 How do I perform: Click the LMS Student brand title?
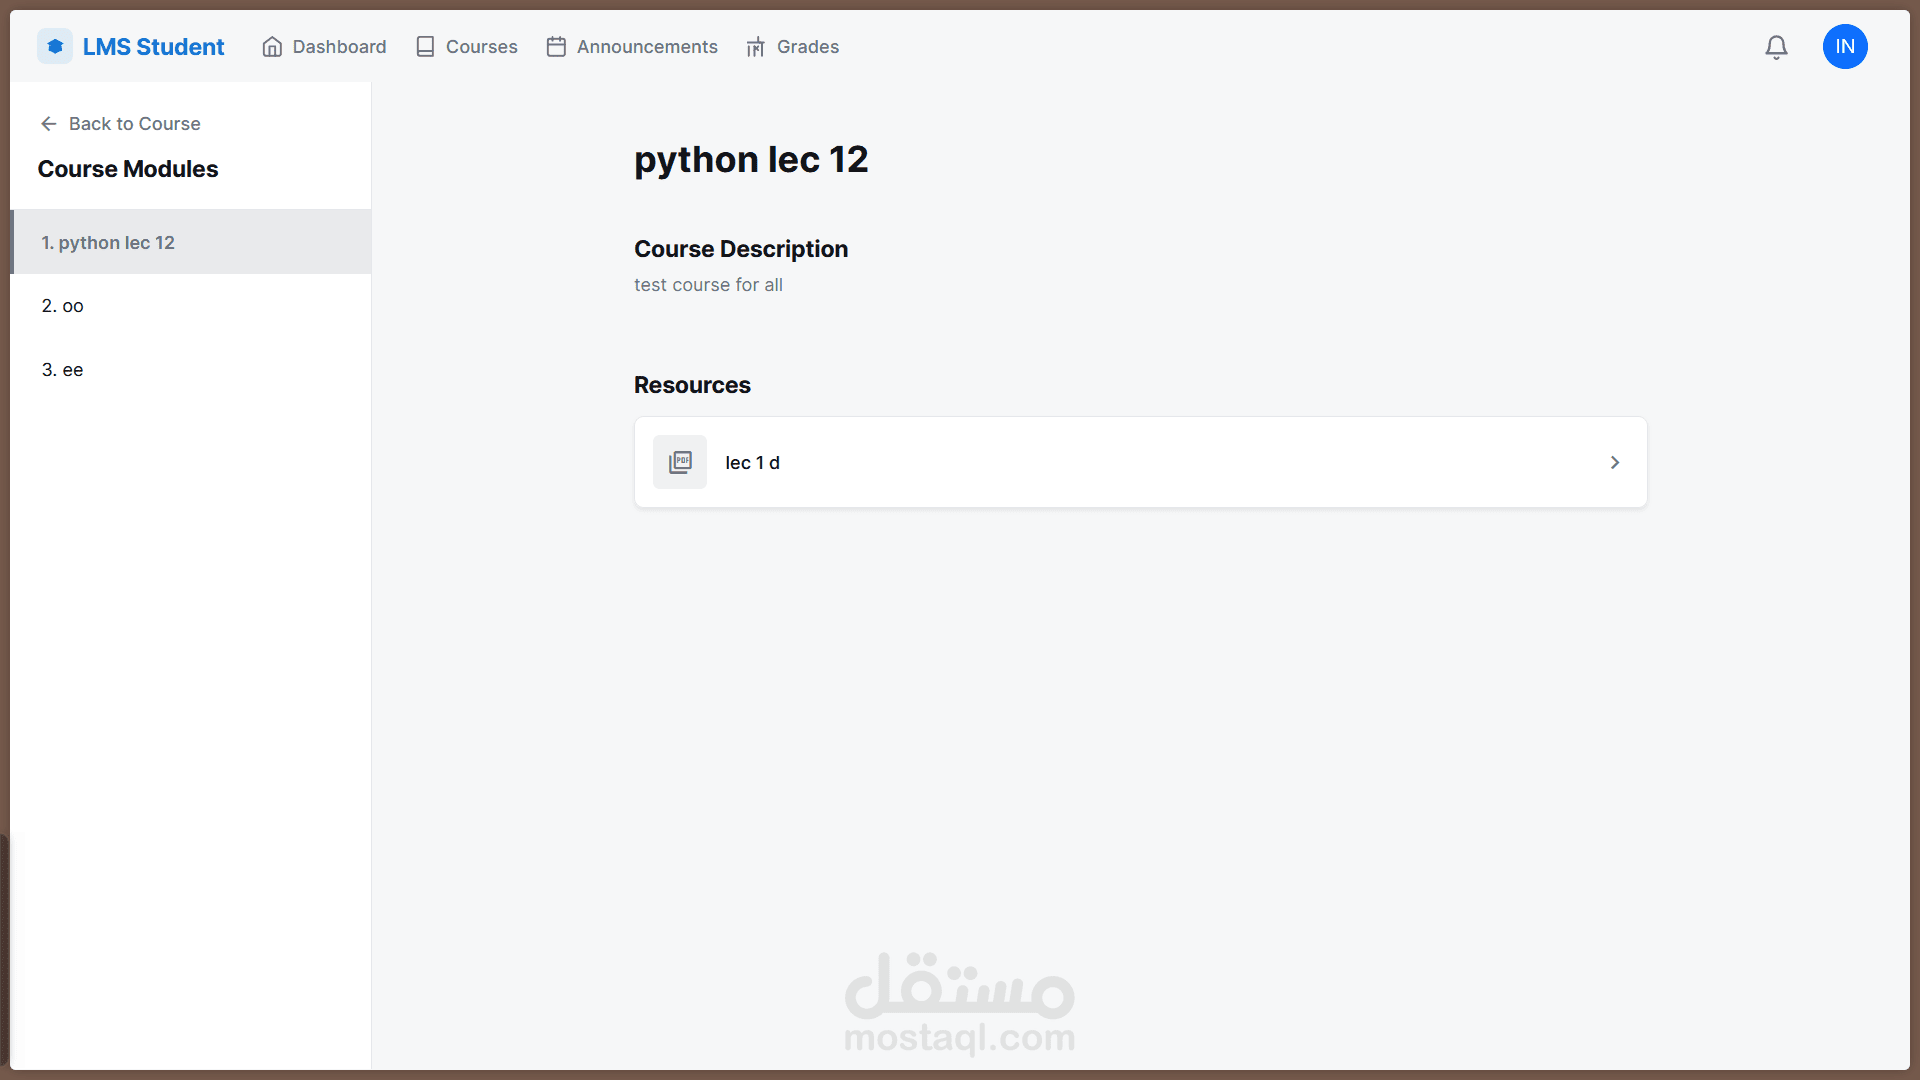(153, 47)
